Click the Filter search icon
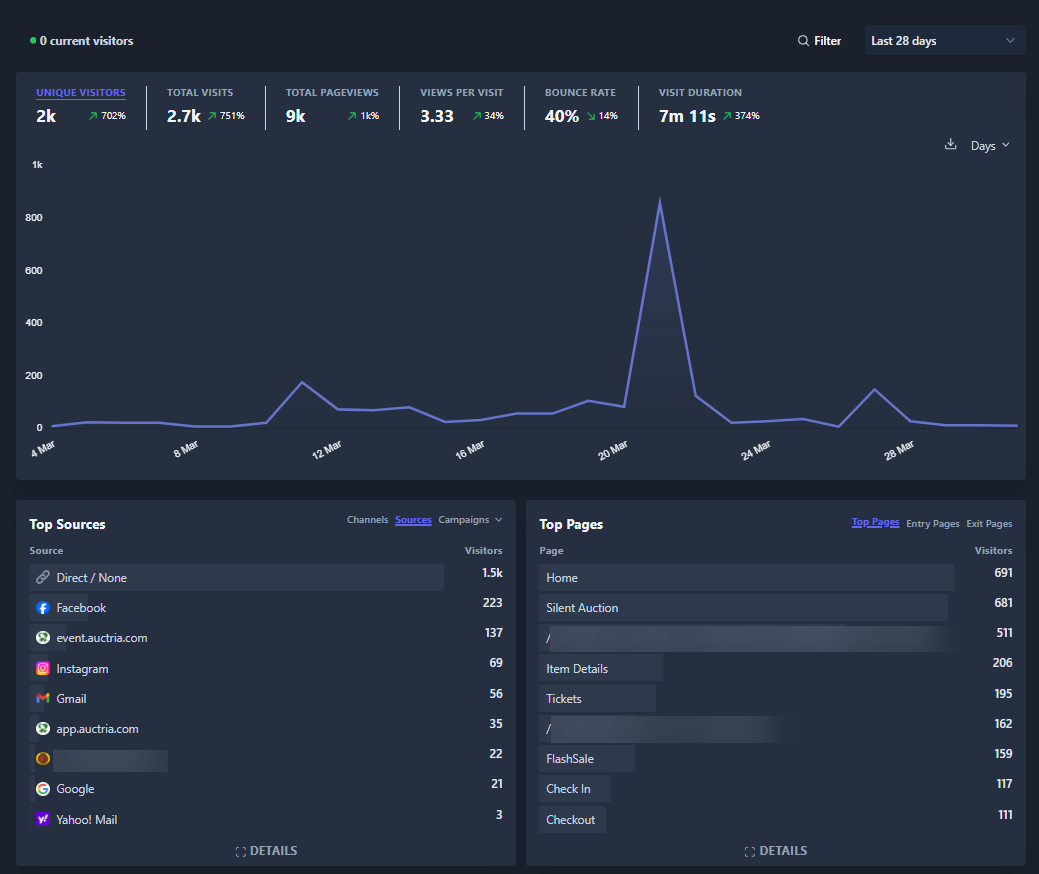This screenshot has width=1039, height=874. (803, 41)
